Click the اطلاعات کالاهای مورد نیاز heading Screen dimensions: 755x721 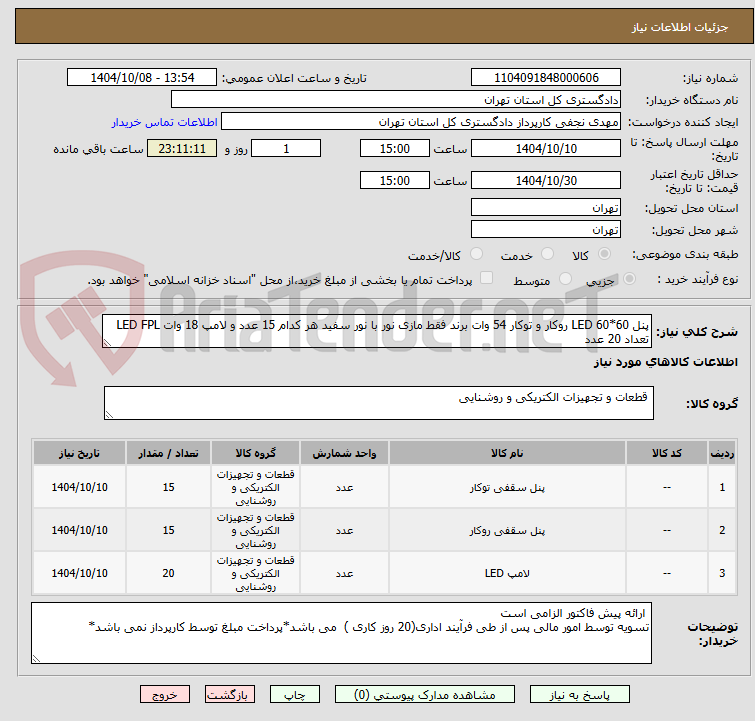665,362
